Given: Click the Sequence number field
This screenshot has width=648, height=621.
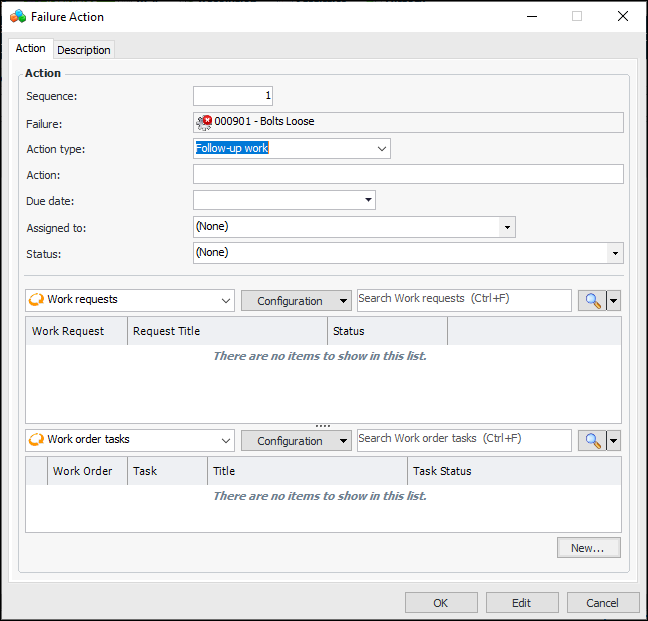Looking at the screenshot, I should (233, 96).
